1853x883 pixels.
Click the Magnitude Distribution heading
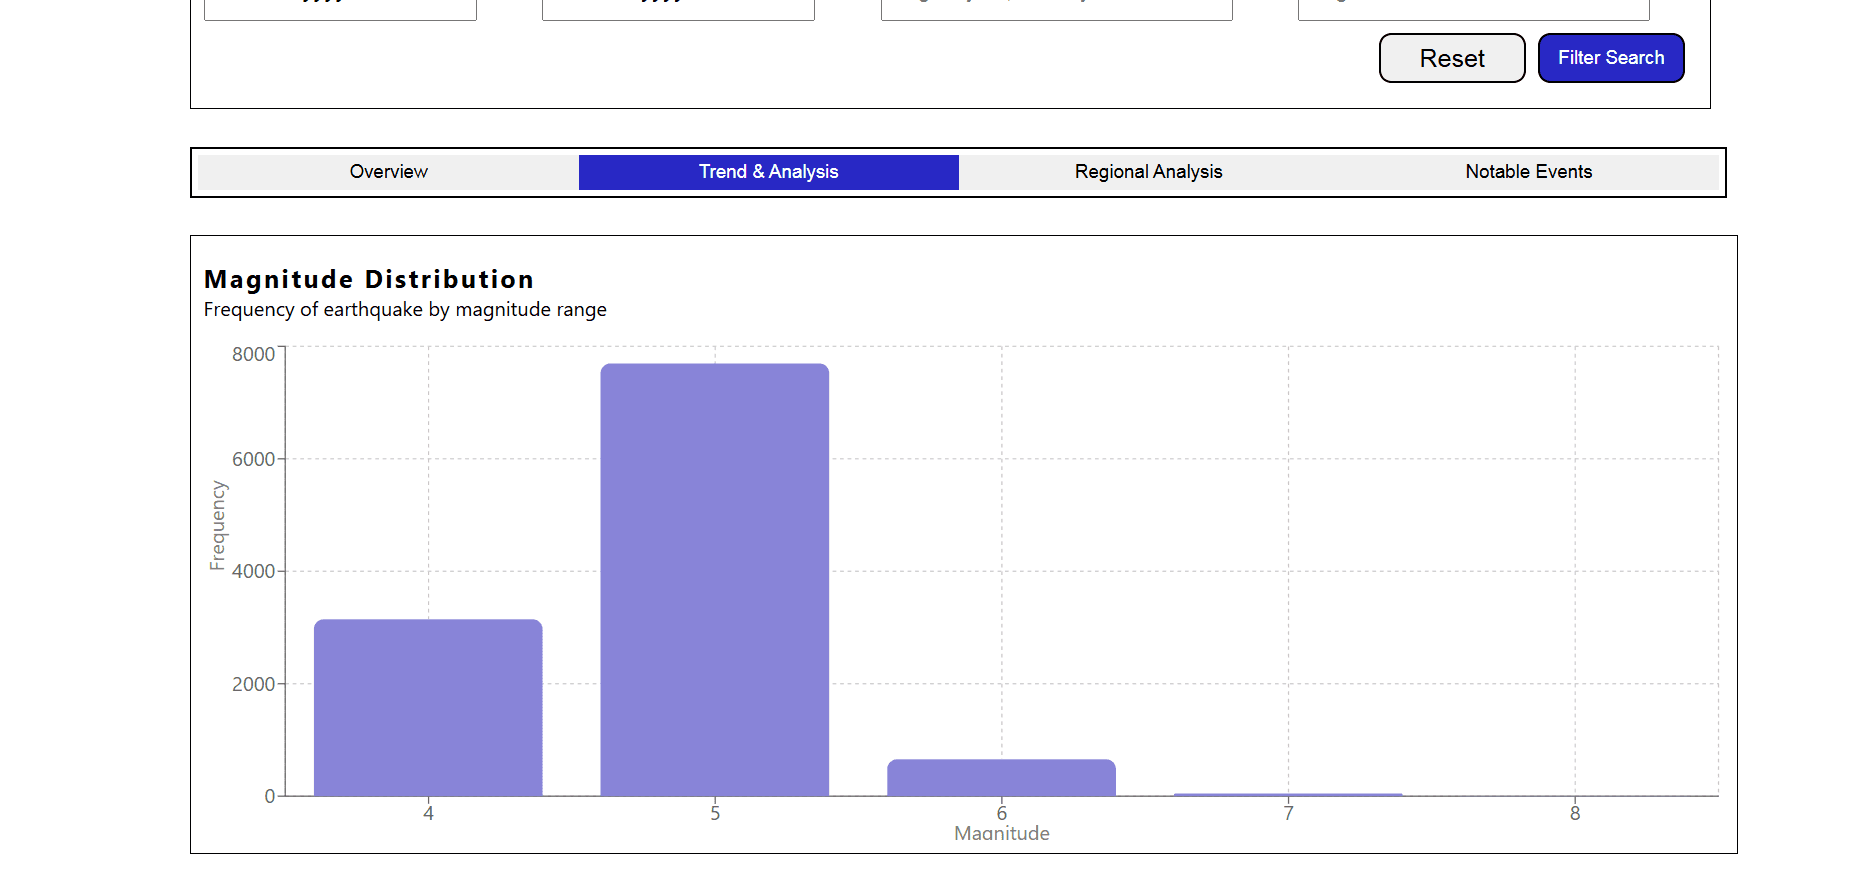pyautogui.click(x=369, y=279)
